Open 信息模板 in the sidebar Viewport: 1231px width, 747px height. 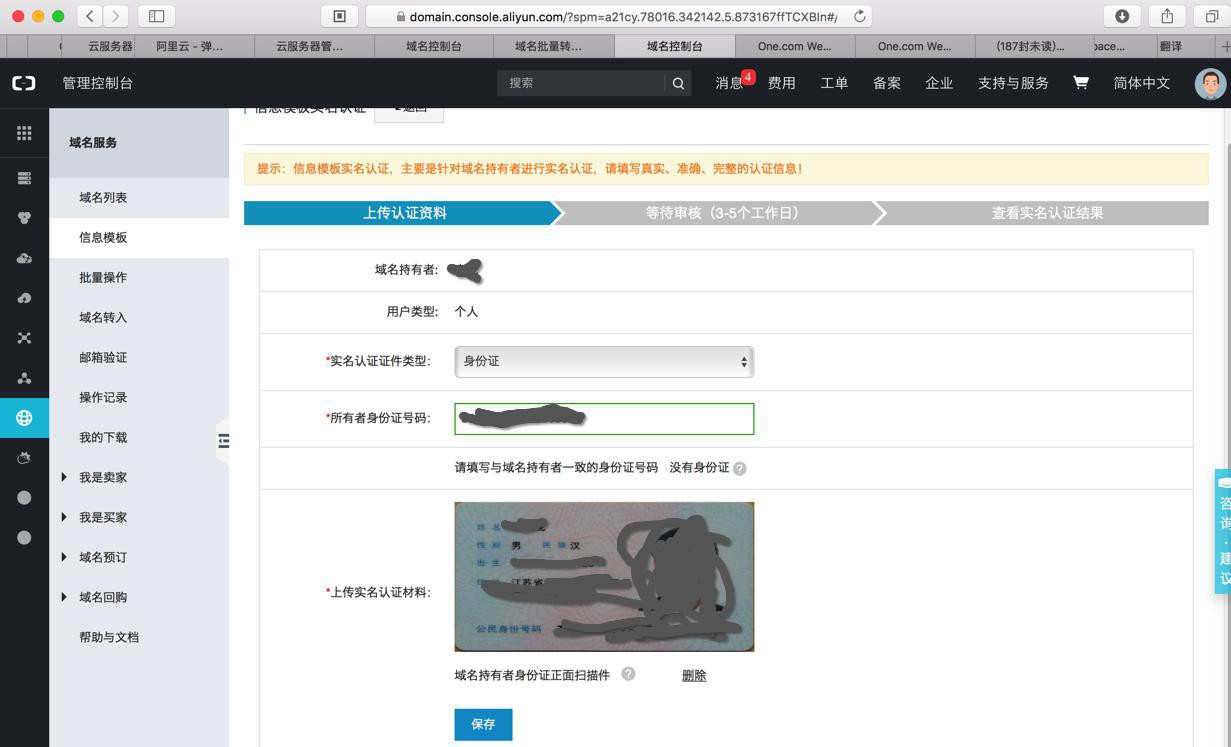[x=139, y=237]
